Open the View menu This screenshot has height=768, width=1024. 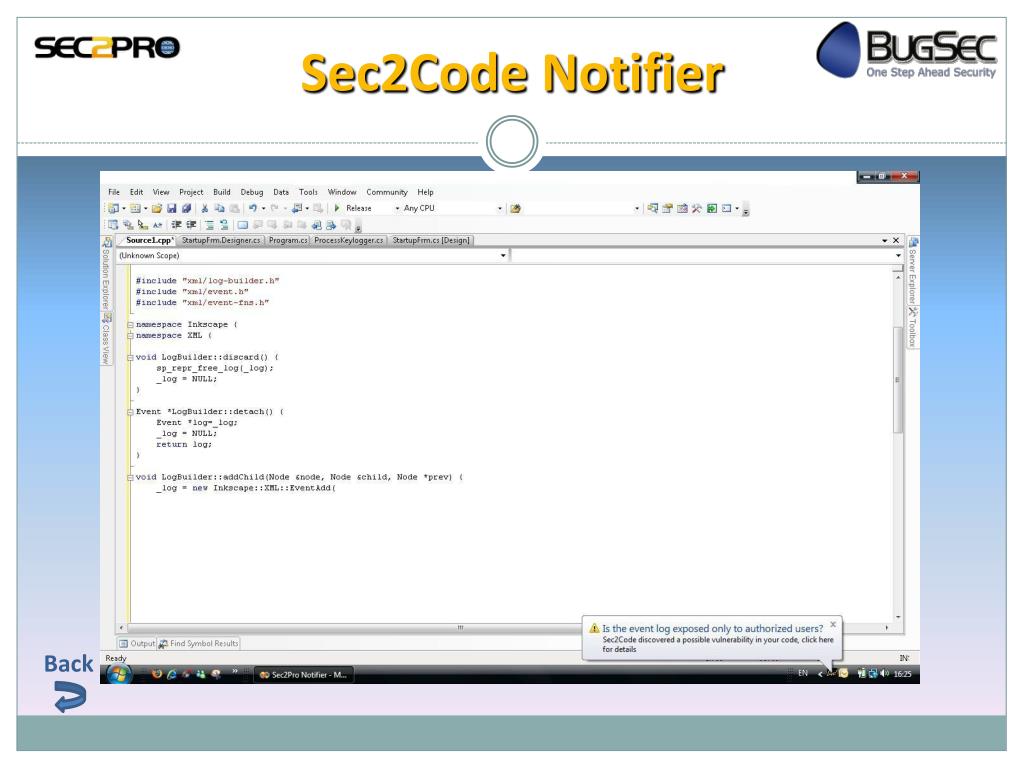[161, 192]
